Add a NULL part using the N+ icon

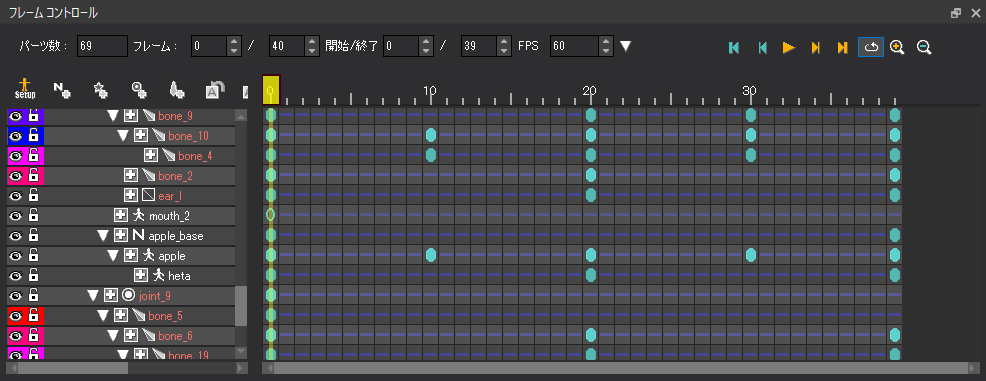tap(62, 91)
